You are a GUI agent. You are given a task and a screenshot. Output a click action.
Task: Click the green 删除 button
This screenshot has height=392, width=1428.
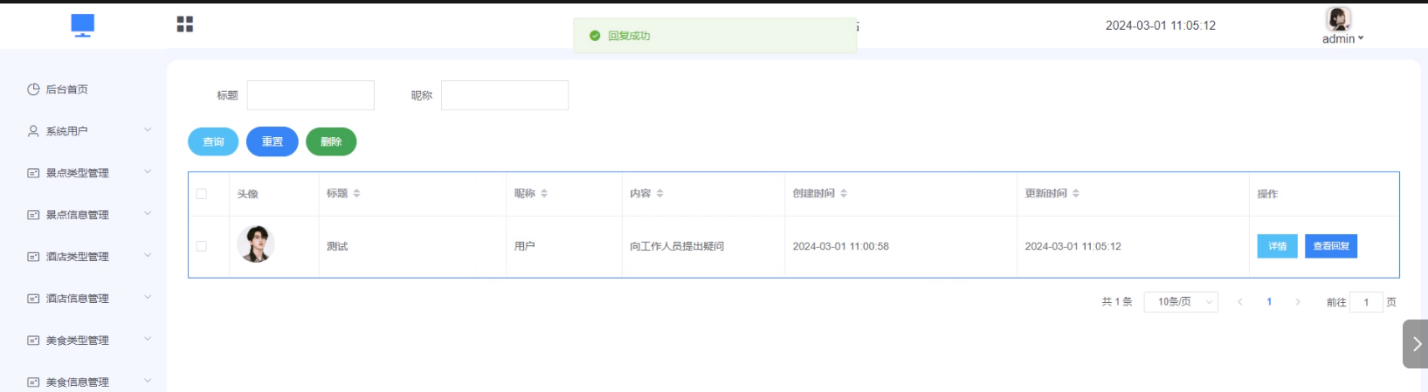click(331, 142)
